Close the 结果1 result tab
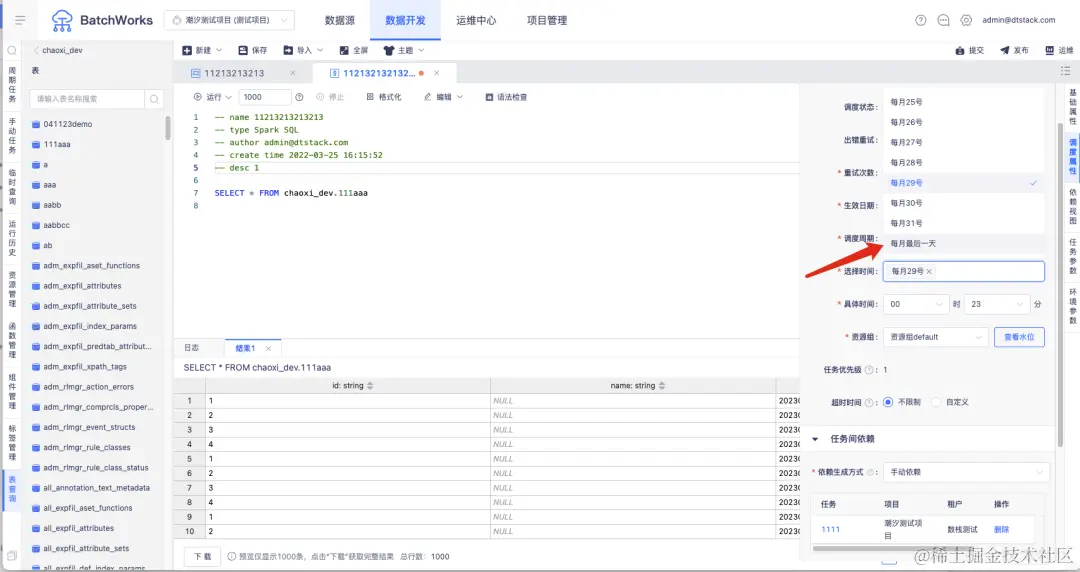Screen dimensions: 1080x572 click(x=269, y=349)
